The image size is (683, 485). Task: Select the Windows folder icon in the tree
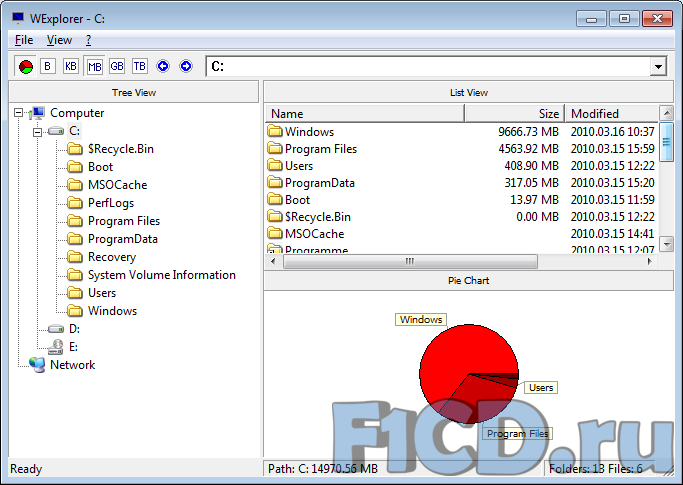[75, 311]
